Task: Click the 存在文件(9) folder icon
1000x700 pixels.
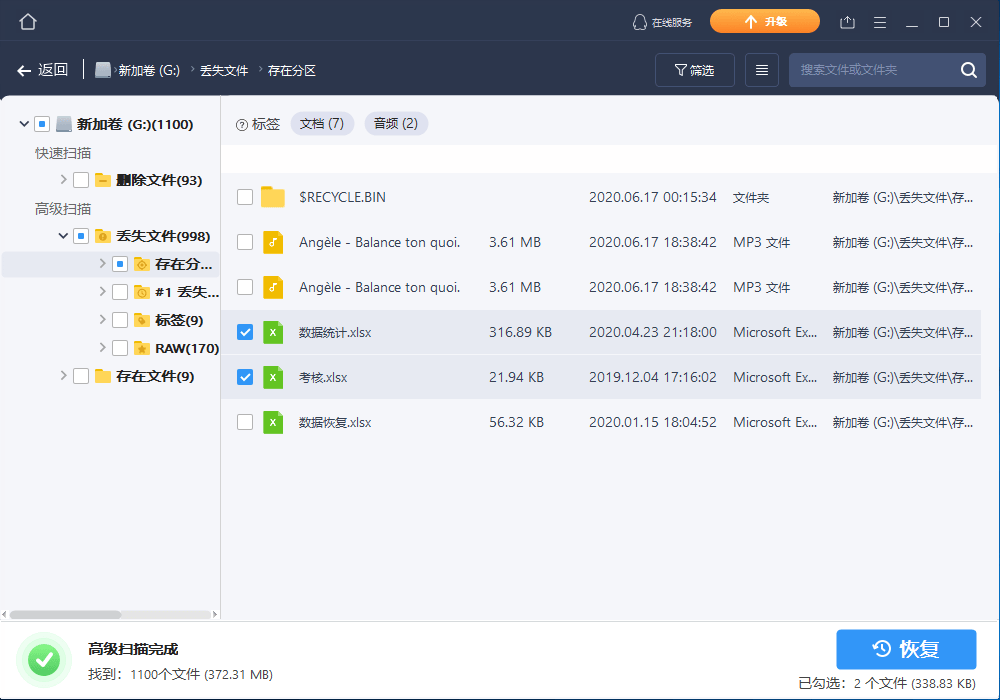Action: 103,376
